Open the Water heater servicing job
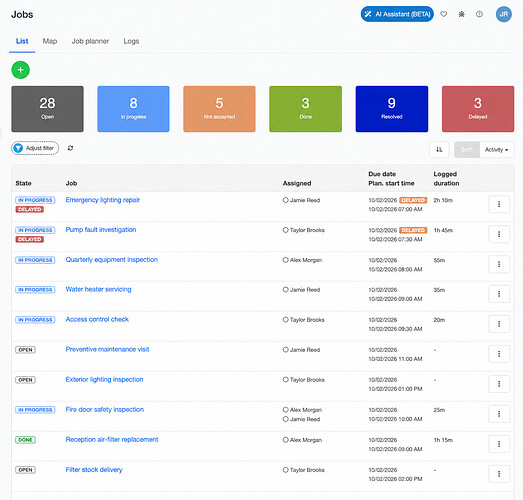523x500 pixels. tap(98, 289)
